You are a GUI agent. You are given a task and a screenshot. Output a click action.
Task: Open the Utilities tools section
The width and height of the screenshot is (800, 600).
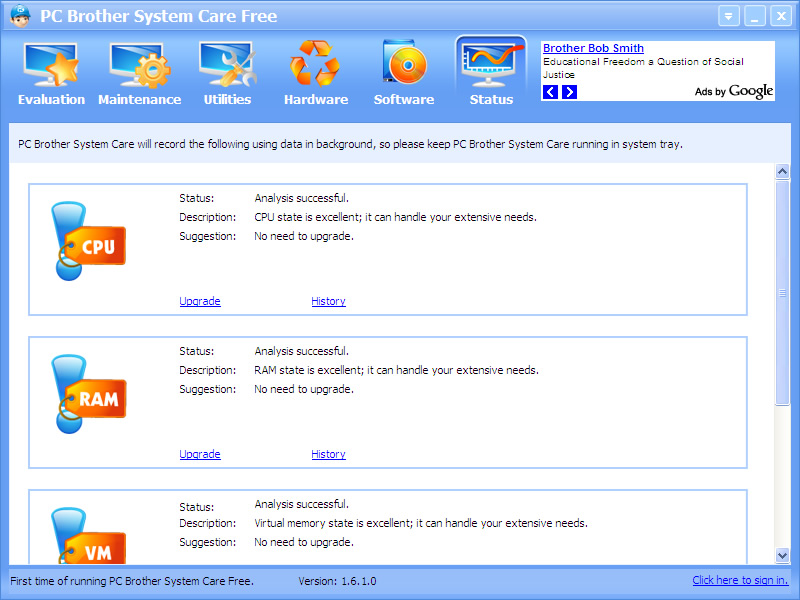point(228,72)
